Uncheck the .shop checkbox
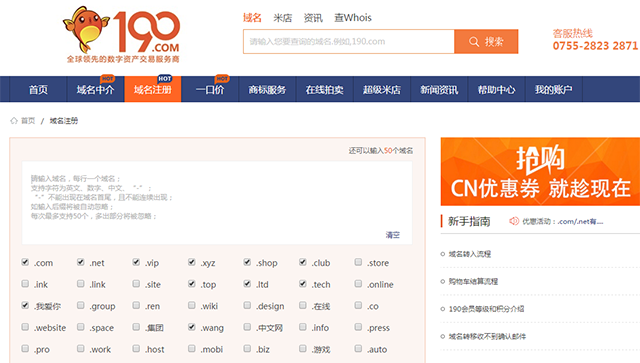The width and height of the screenshot is (640, 363). click(247, 262)
